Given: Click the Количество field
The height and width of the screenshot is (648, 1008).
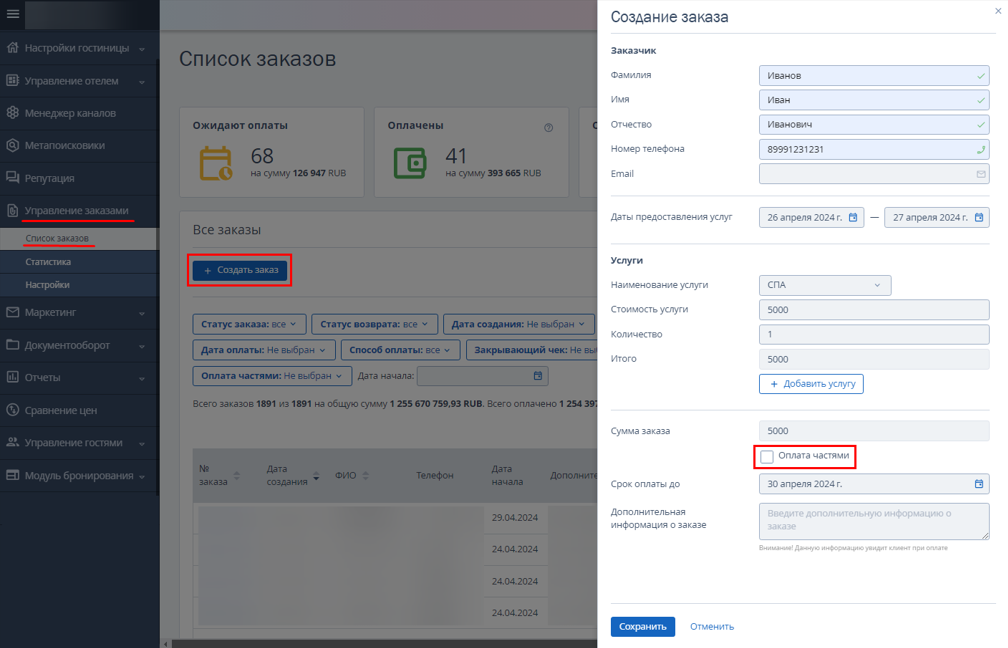Looking at the screenshot, I should pyautogui.click(x=874, y=334).
